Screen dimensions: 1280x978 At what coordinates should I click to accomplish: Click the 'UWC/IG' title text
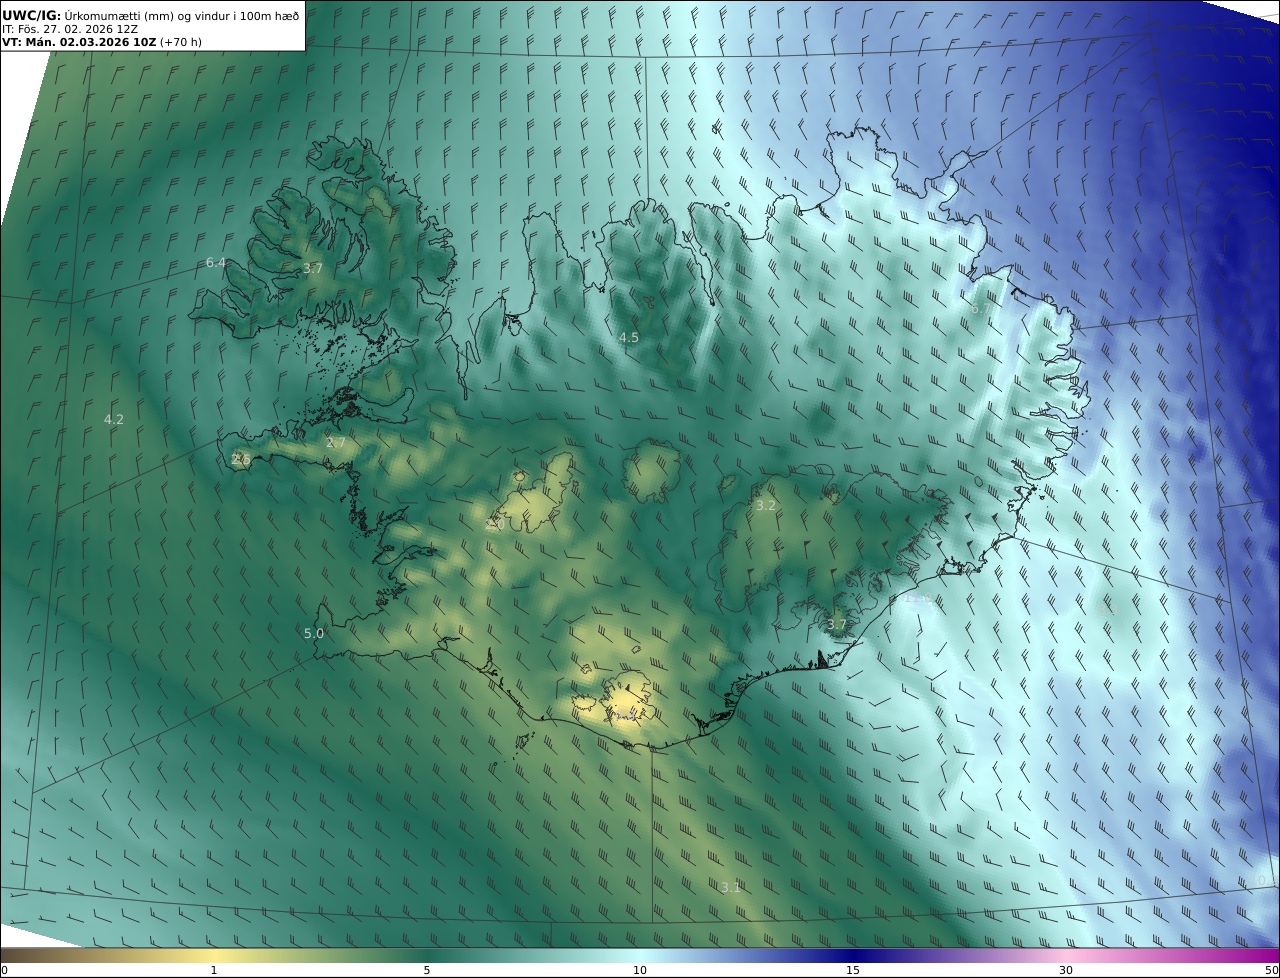(32, 15)
